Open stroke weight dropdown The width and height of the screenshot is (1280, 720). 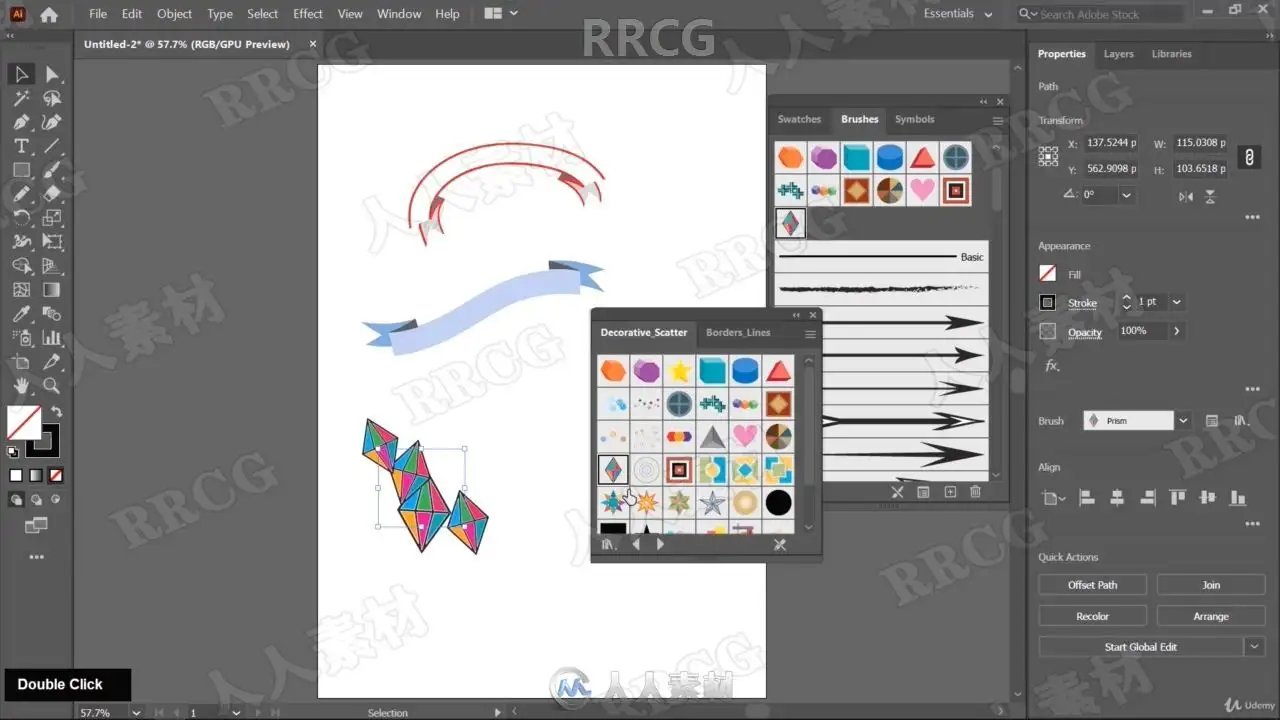1177,302
